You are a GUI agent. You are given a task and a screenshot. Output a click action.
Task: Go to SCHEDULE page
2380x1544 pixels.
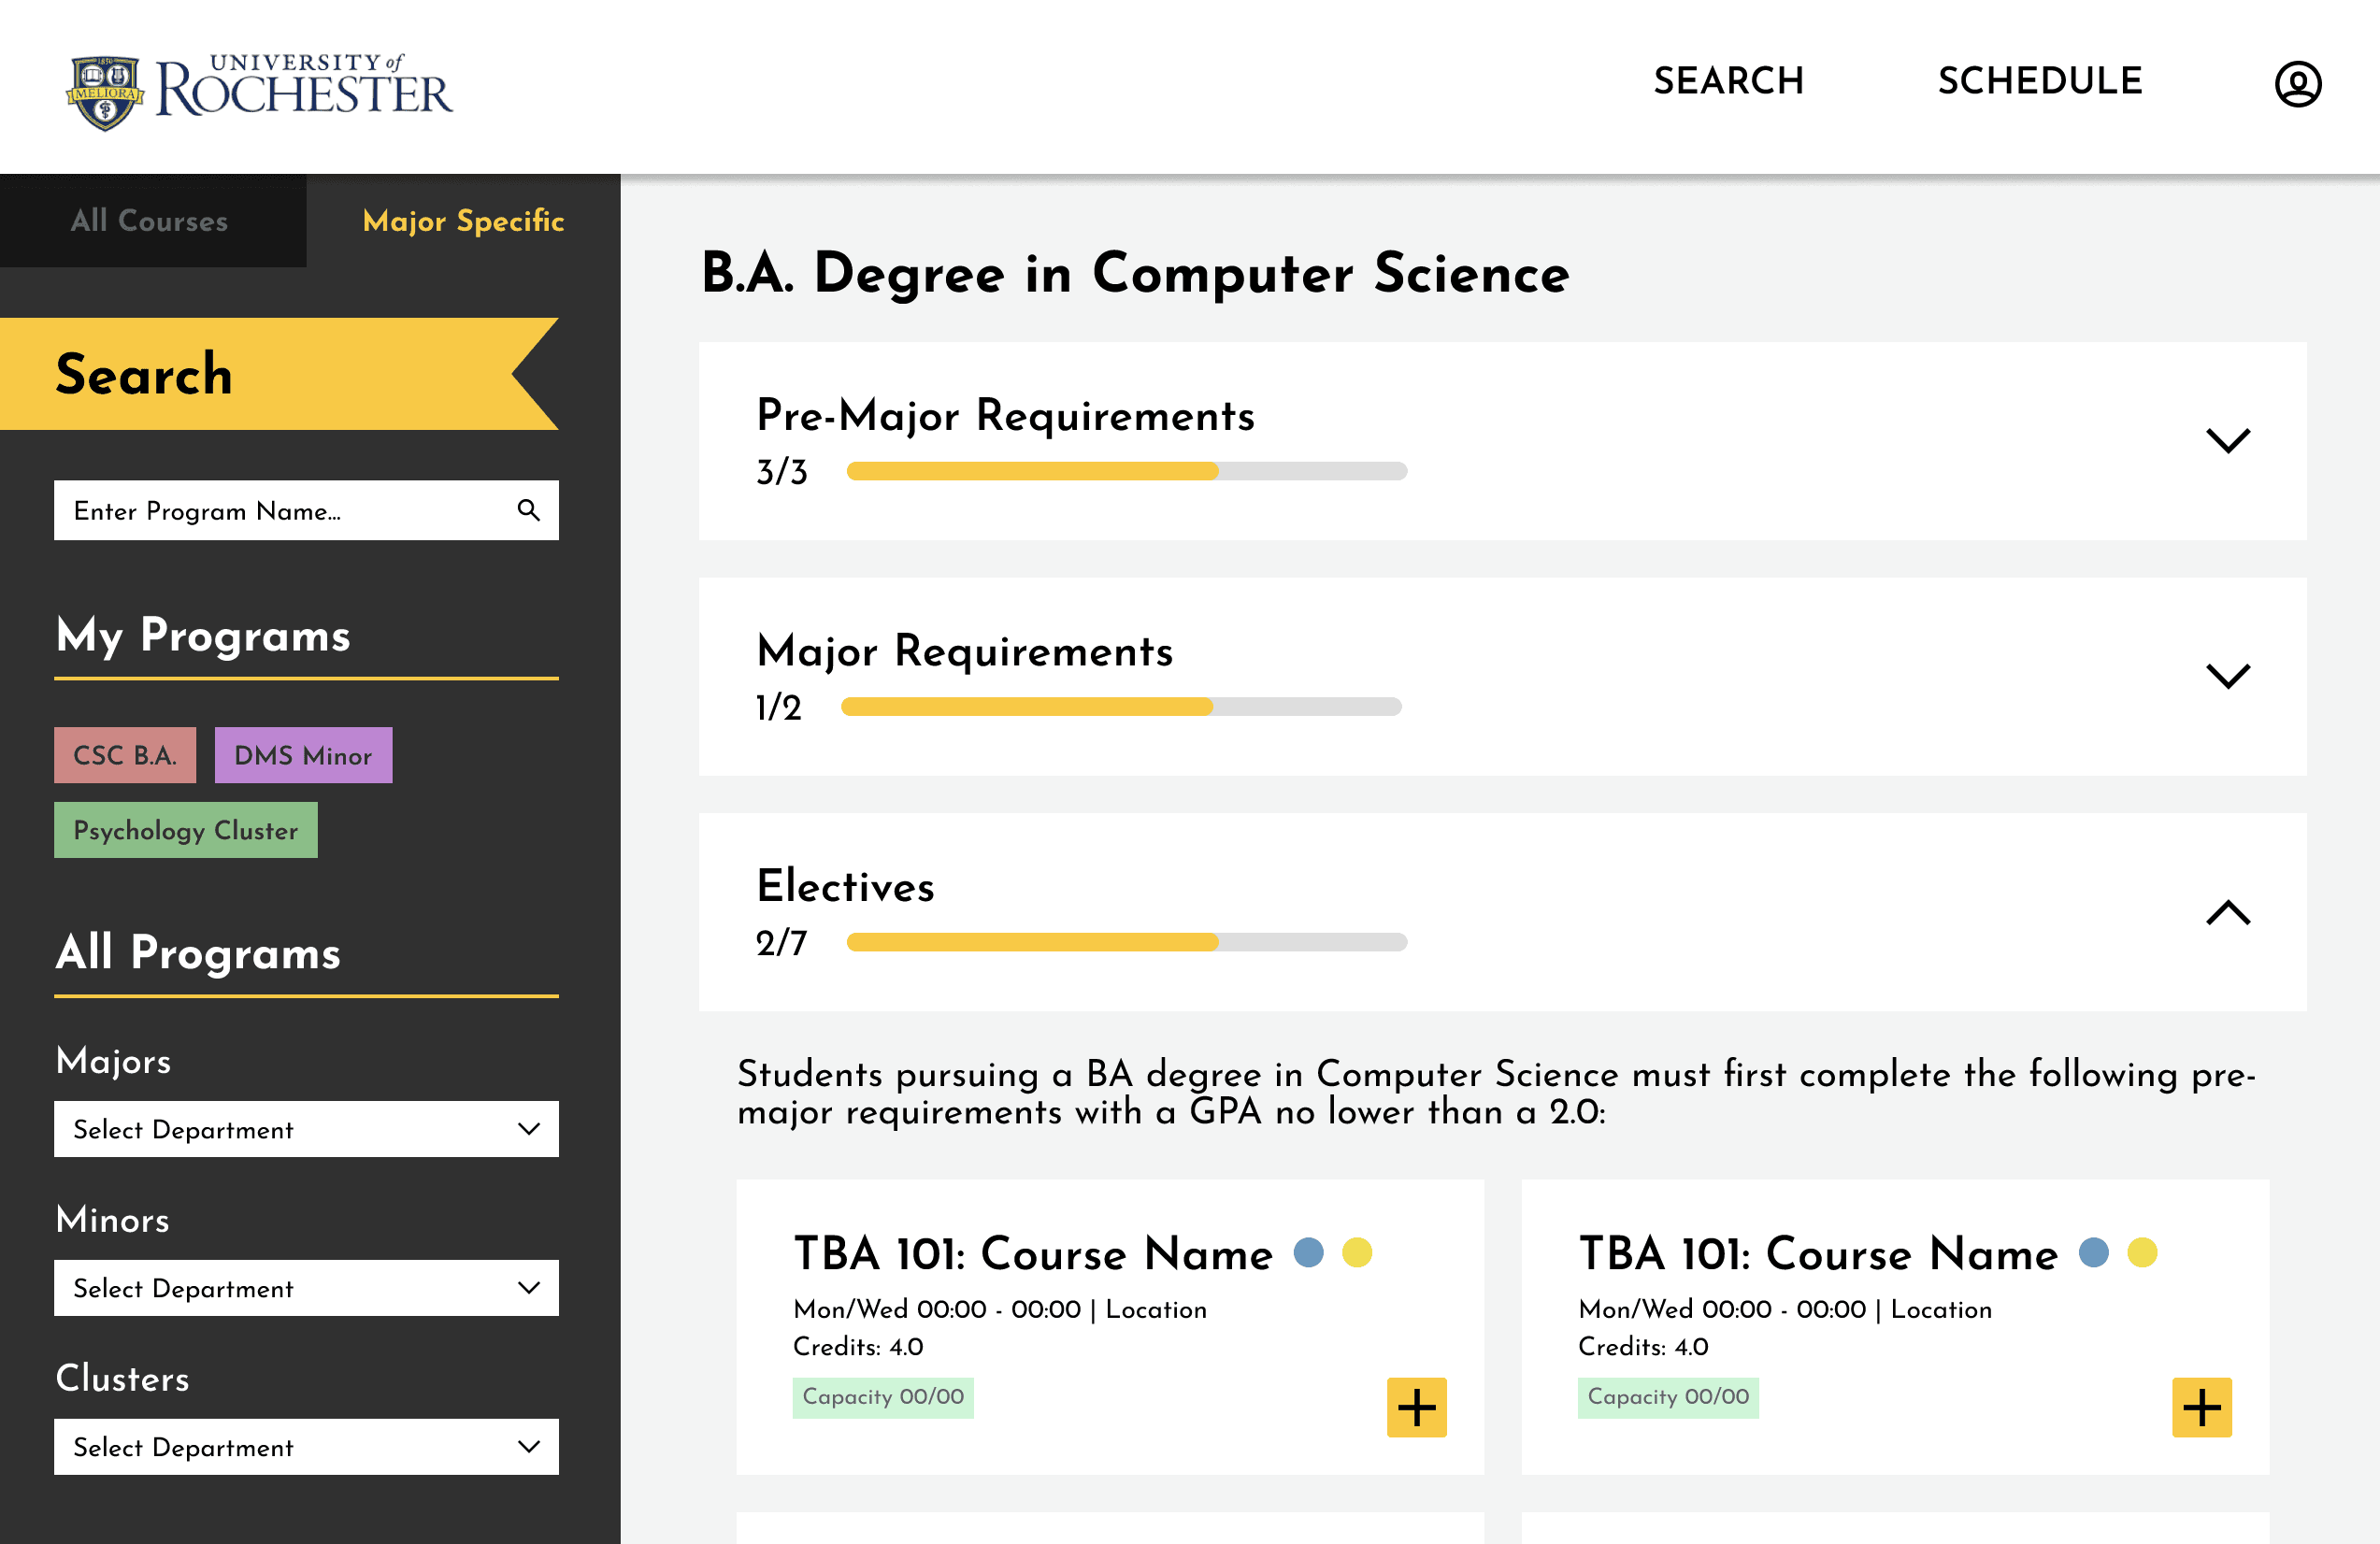click(2039, 81)
